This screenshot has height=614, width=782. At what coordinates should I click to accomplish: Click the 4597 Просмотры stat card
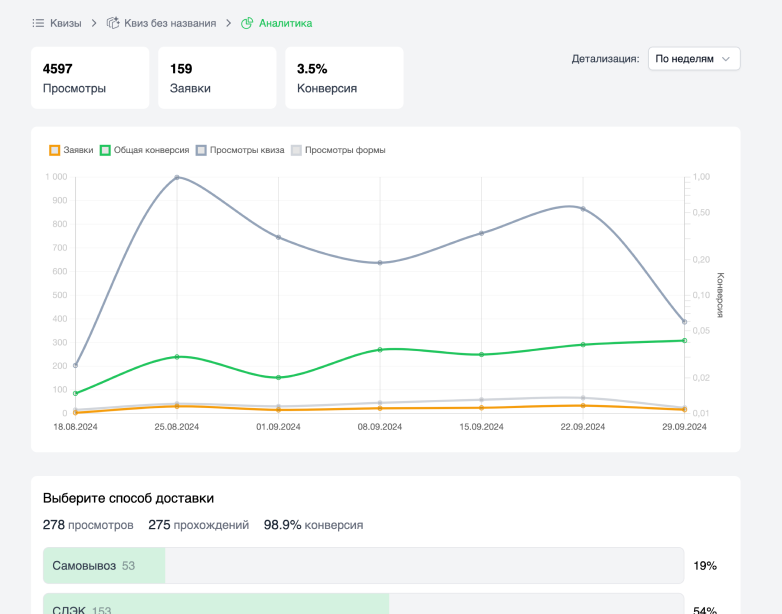[90, 78]
